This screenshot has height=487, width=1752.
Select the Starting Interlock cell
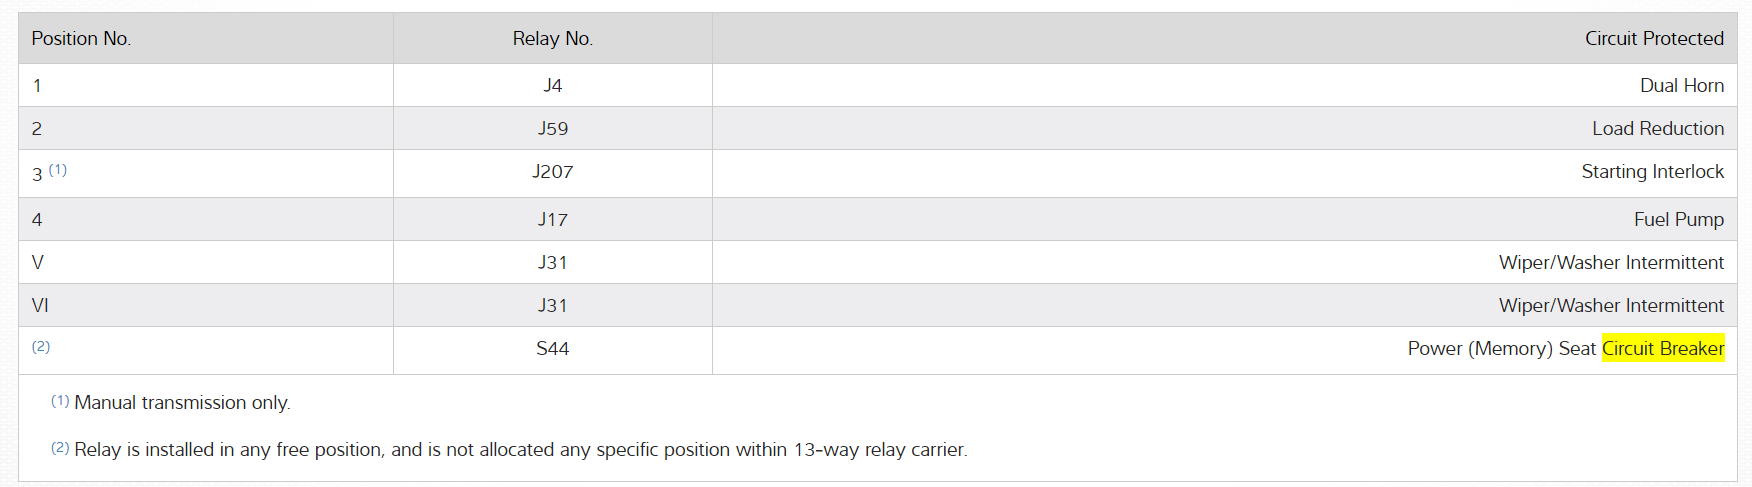1652,172
